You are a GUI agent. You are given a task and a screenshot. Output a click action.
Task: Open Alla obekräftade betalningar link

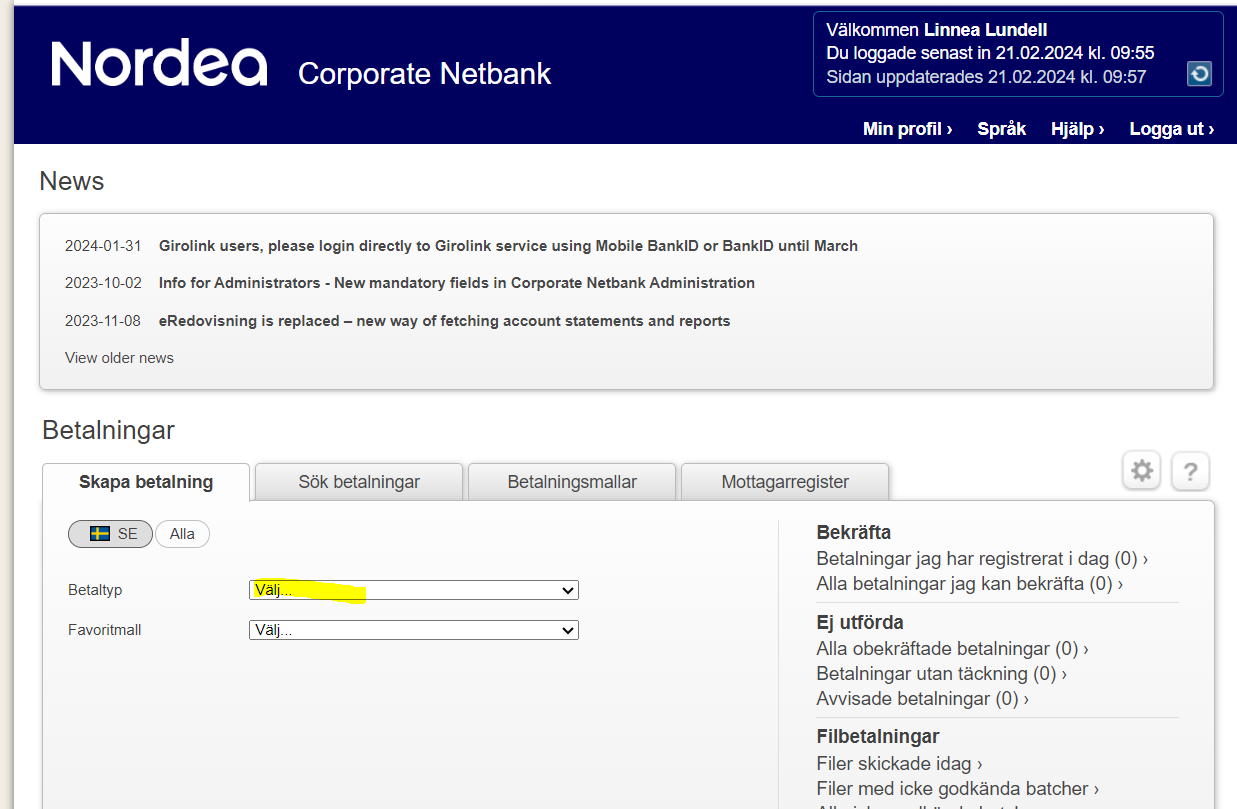(951, 649)
